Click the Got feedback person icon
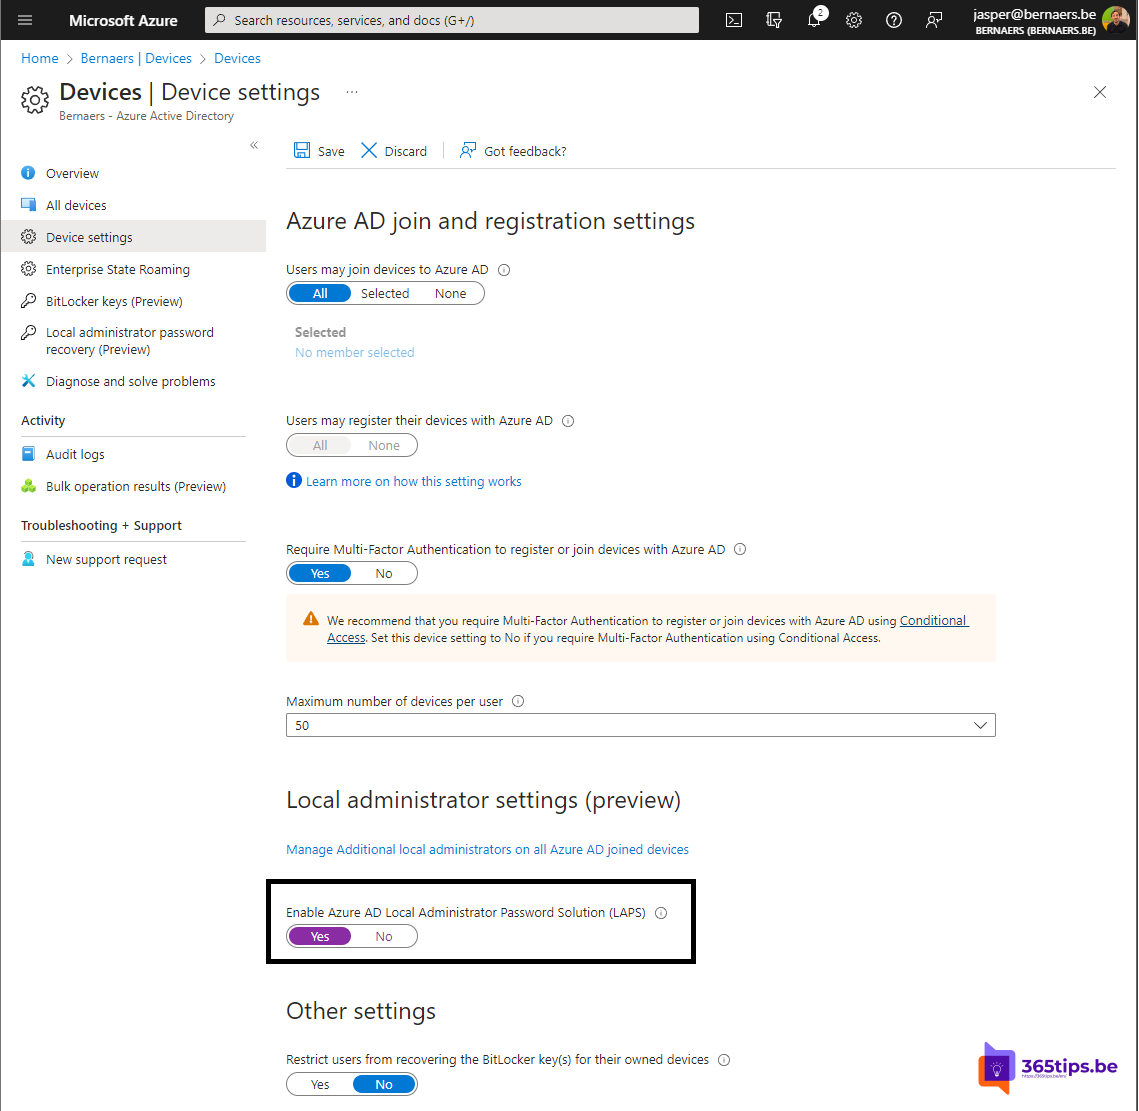The width and height of the screenshot is (1139, 1111). click(x=468, y=150)
